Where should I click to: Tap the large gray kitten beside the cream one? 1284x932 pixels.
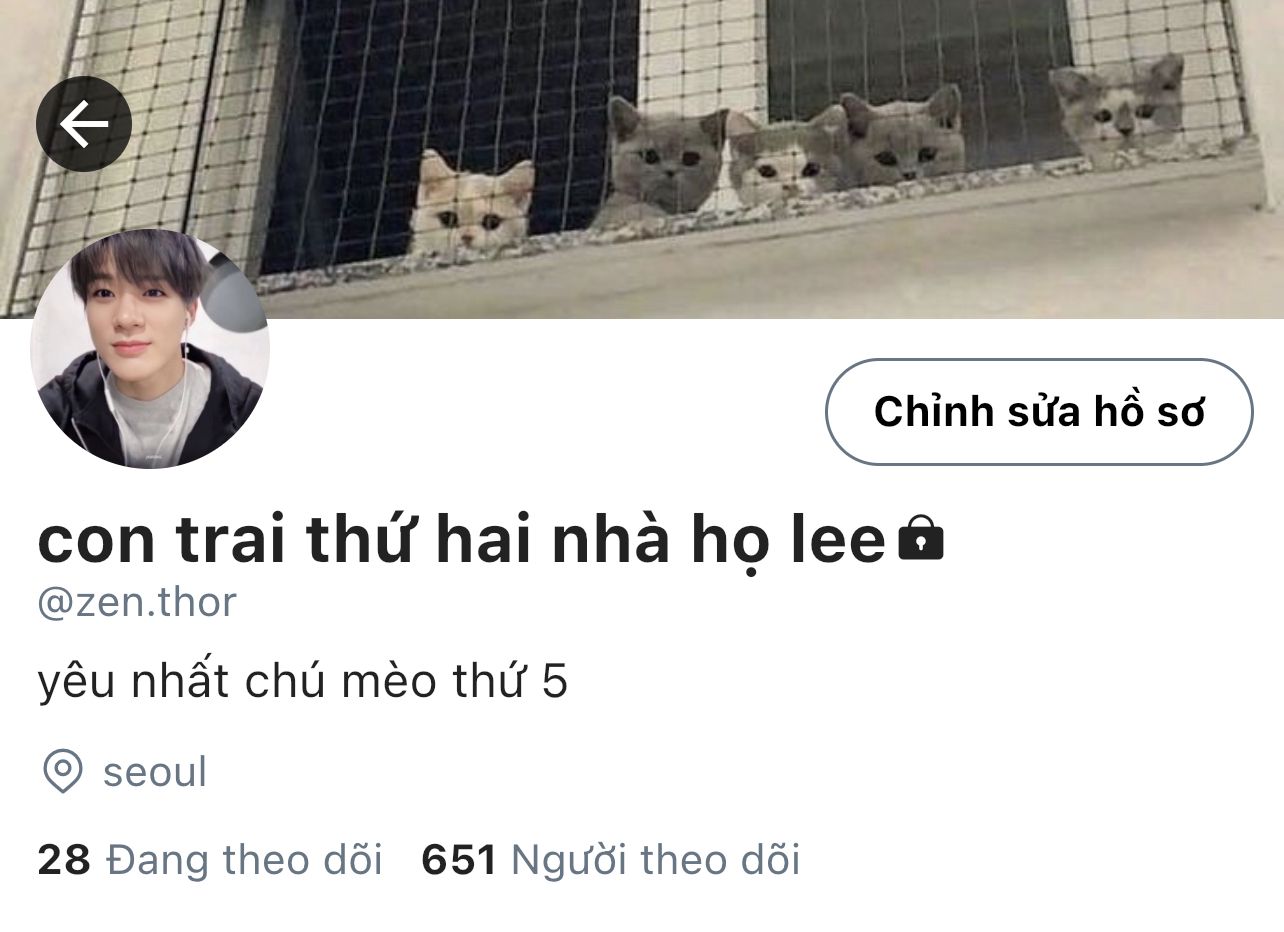click(660, 160)
